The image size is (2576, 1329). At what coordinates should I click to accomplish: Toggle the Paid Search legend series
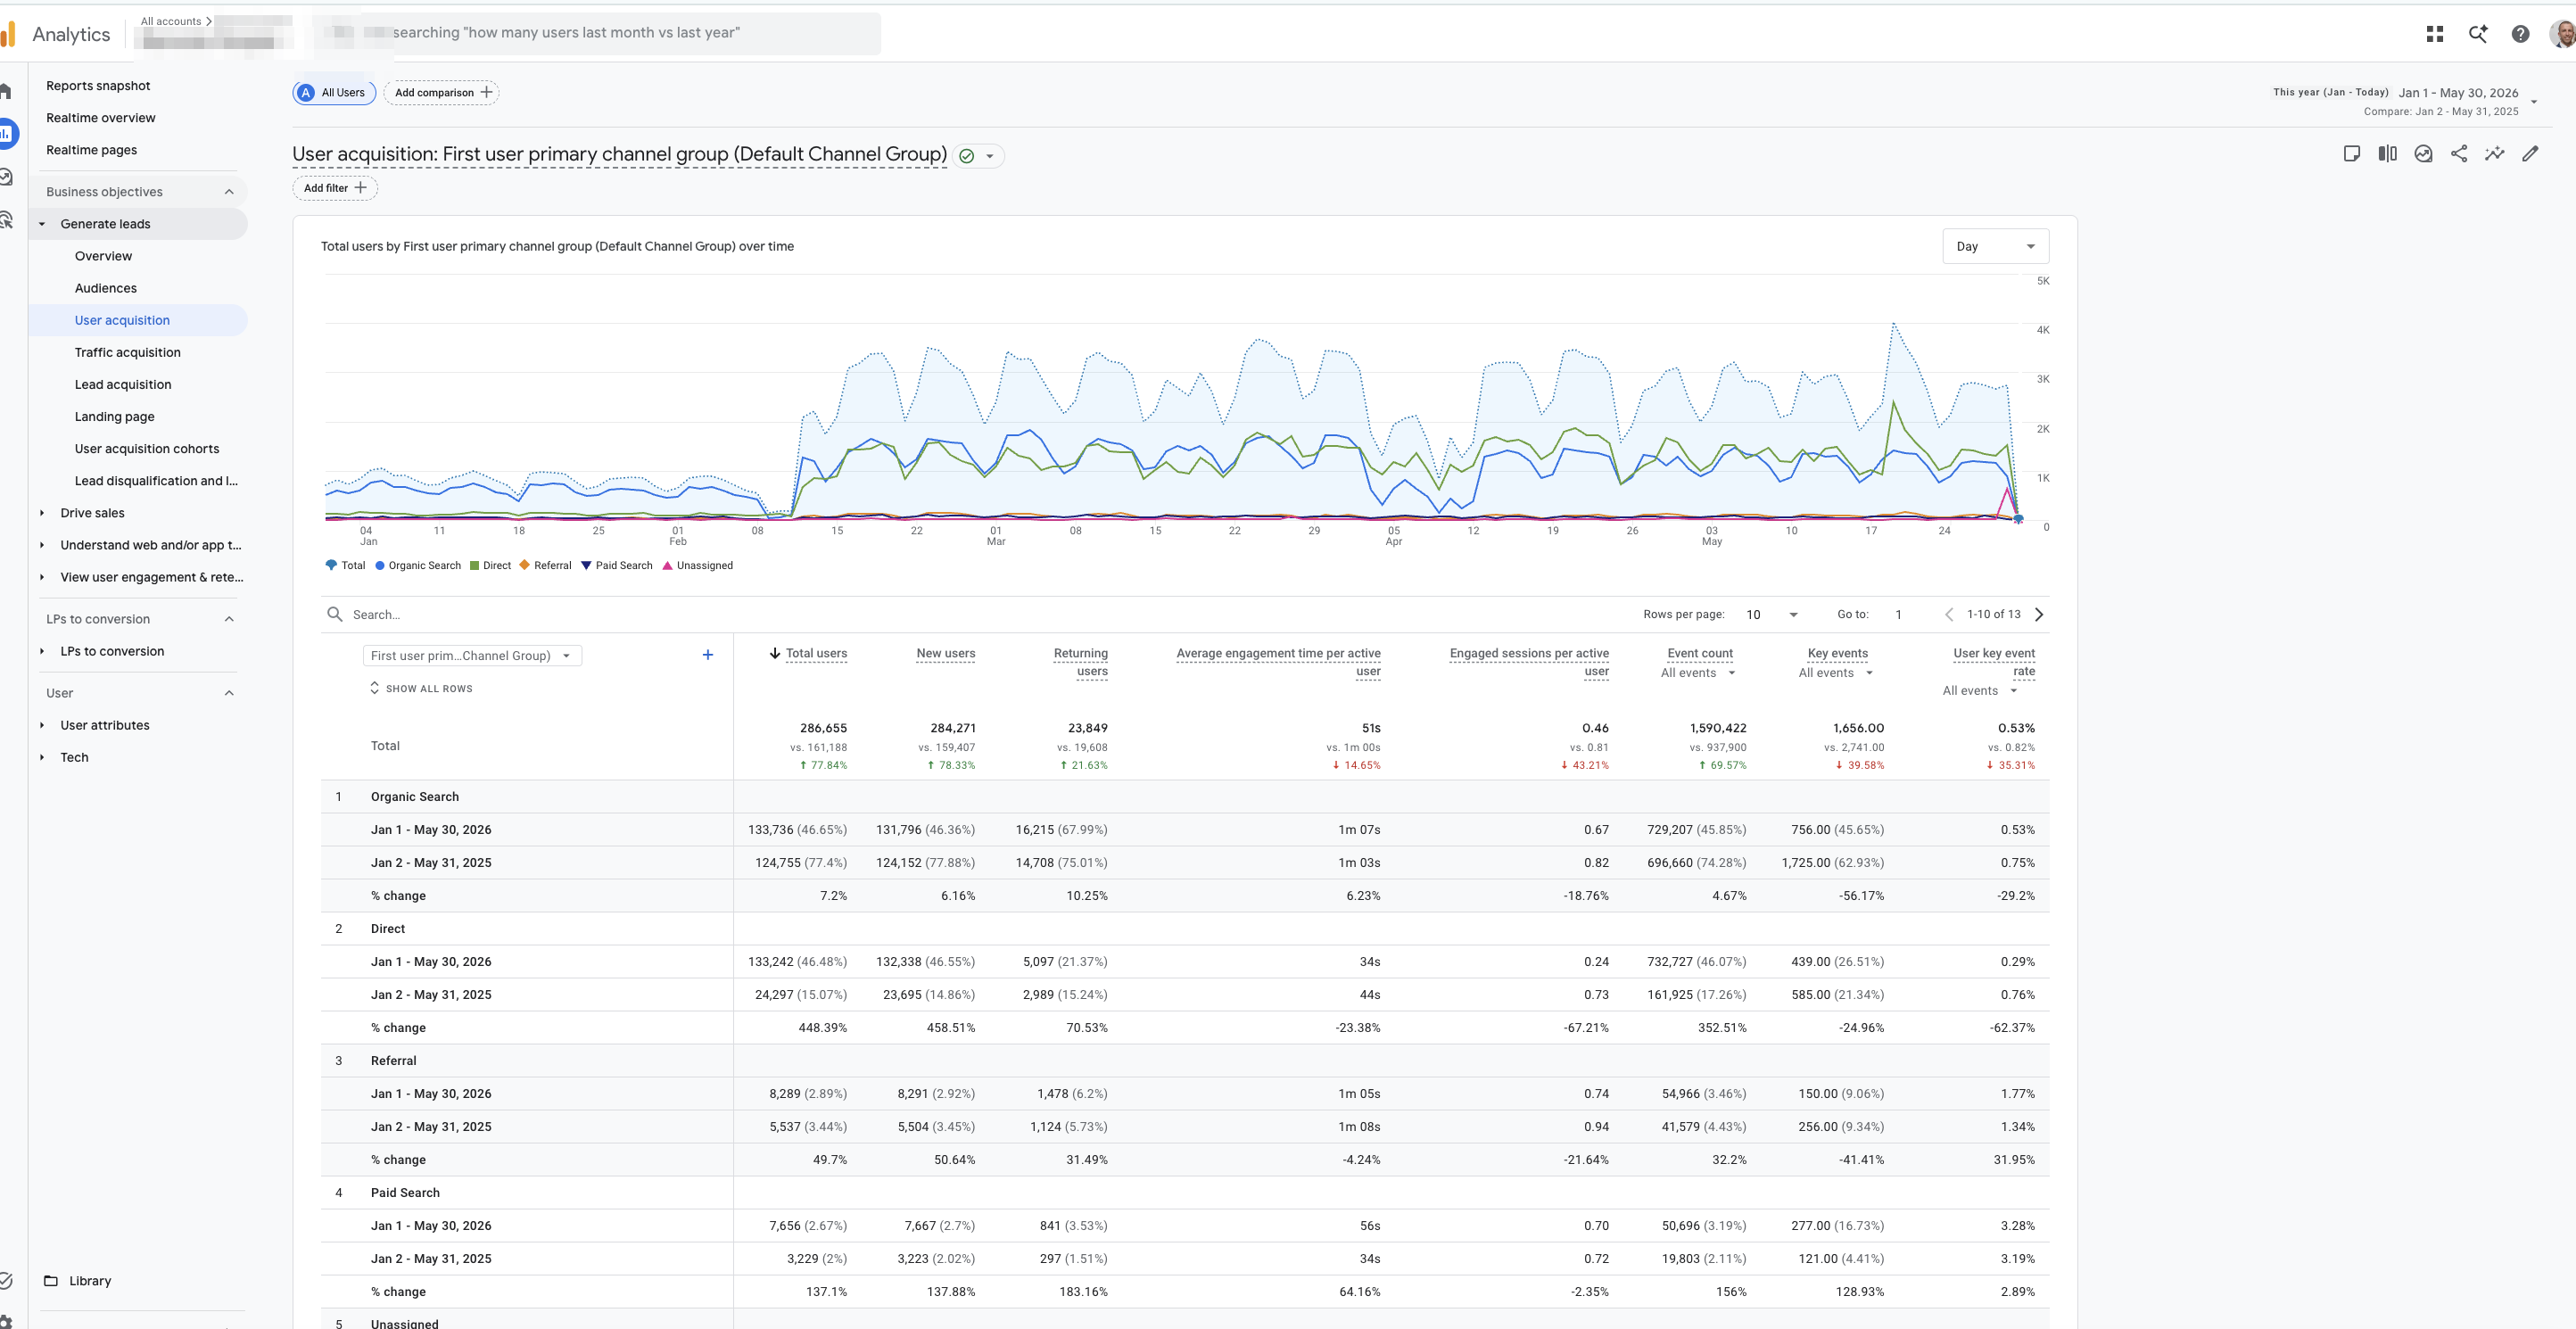point(617,566)
